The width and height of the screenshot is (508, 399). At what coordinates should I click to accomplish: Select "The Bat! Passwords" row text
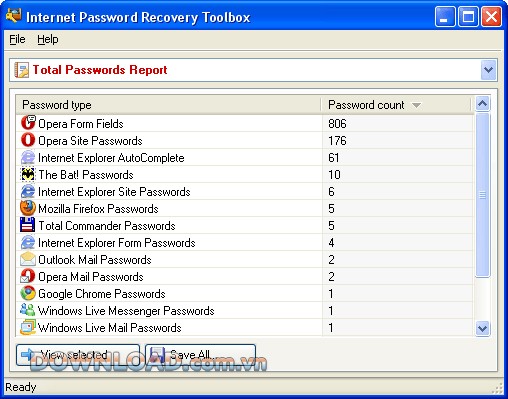(x=86, y=175)
